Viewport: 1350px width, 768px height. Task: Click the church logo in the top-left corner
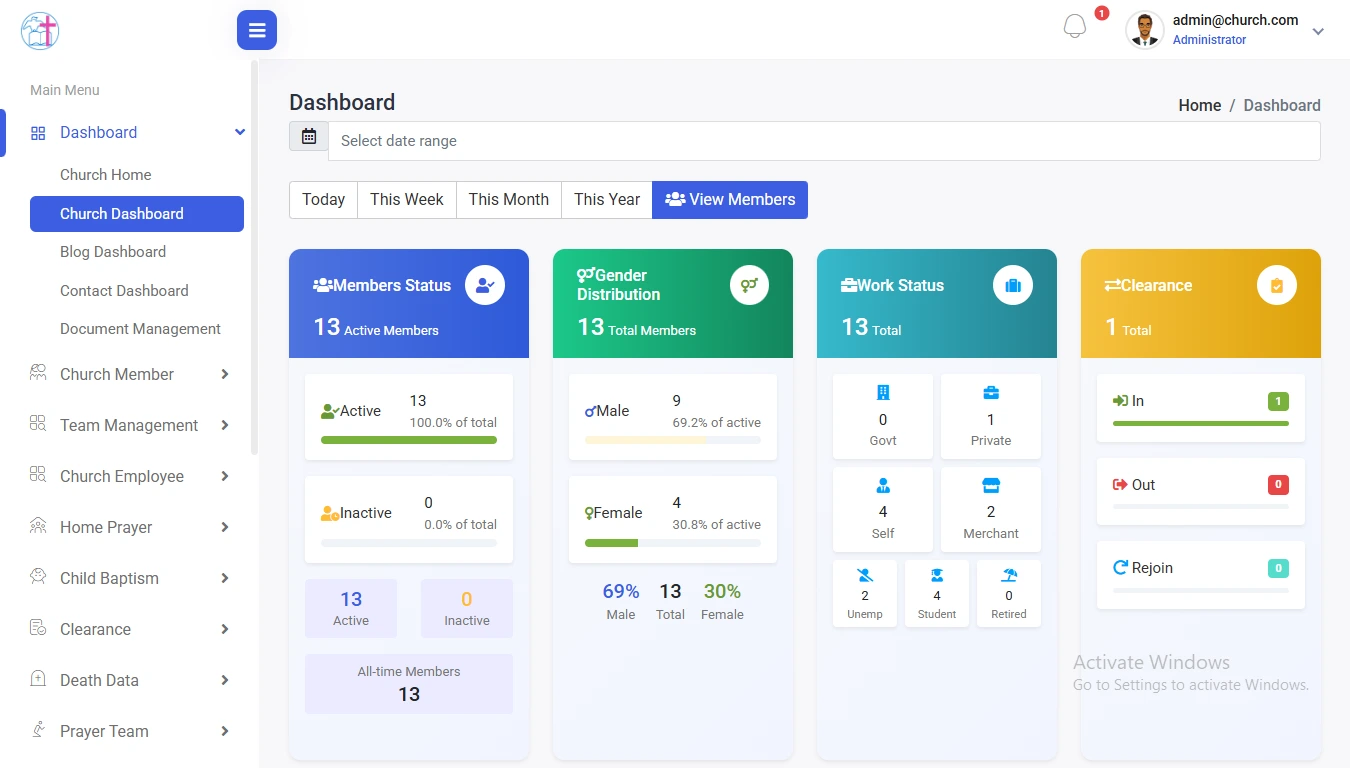[x=39, y=31]
